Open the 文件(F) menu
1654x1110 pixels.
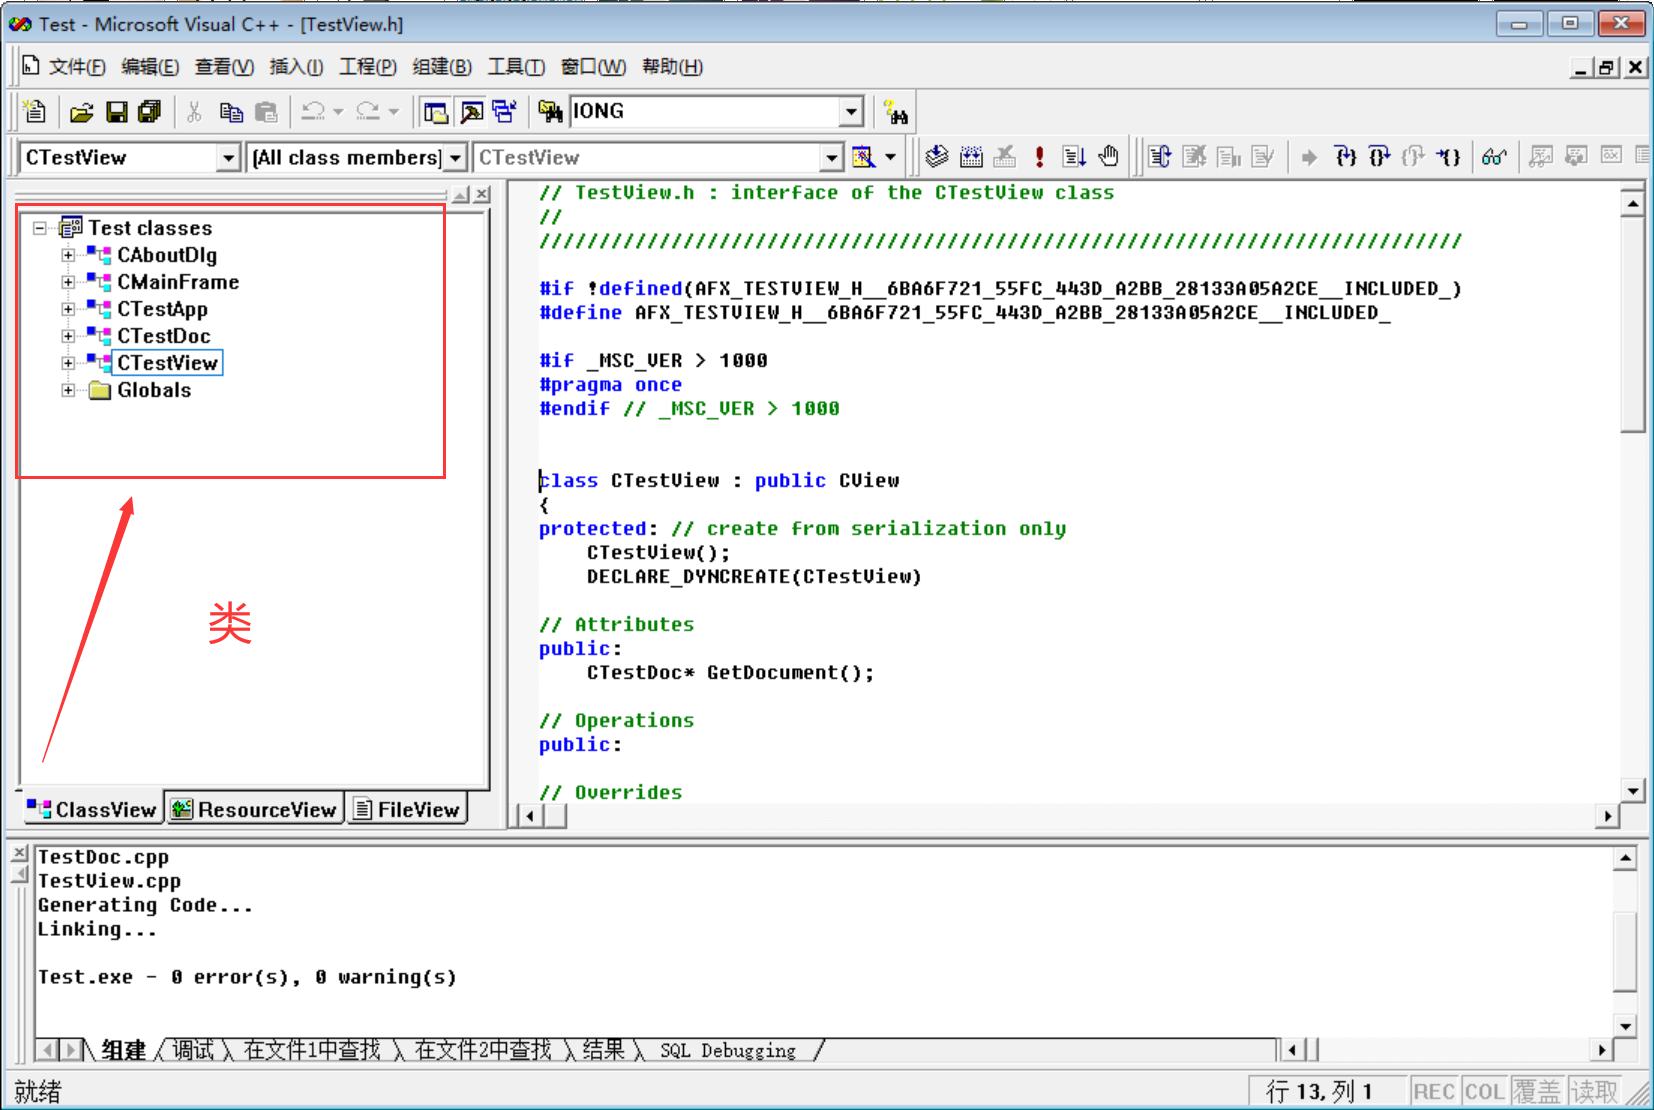click(77, 67)
